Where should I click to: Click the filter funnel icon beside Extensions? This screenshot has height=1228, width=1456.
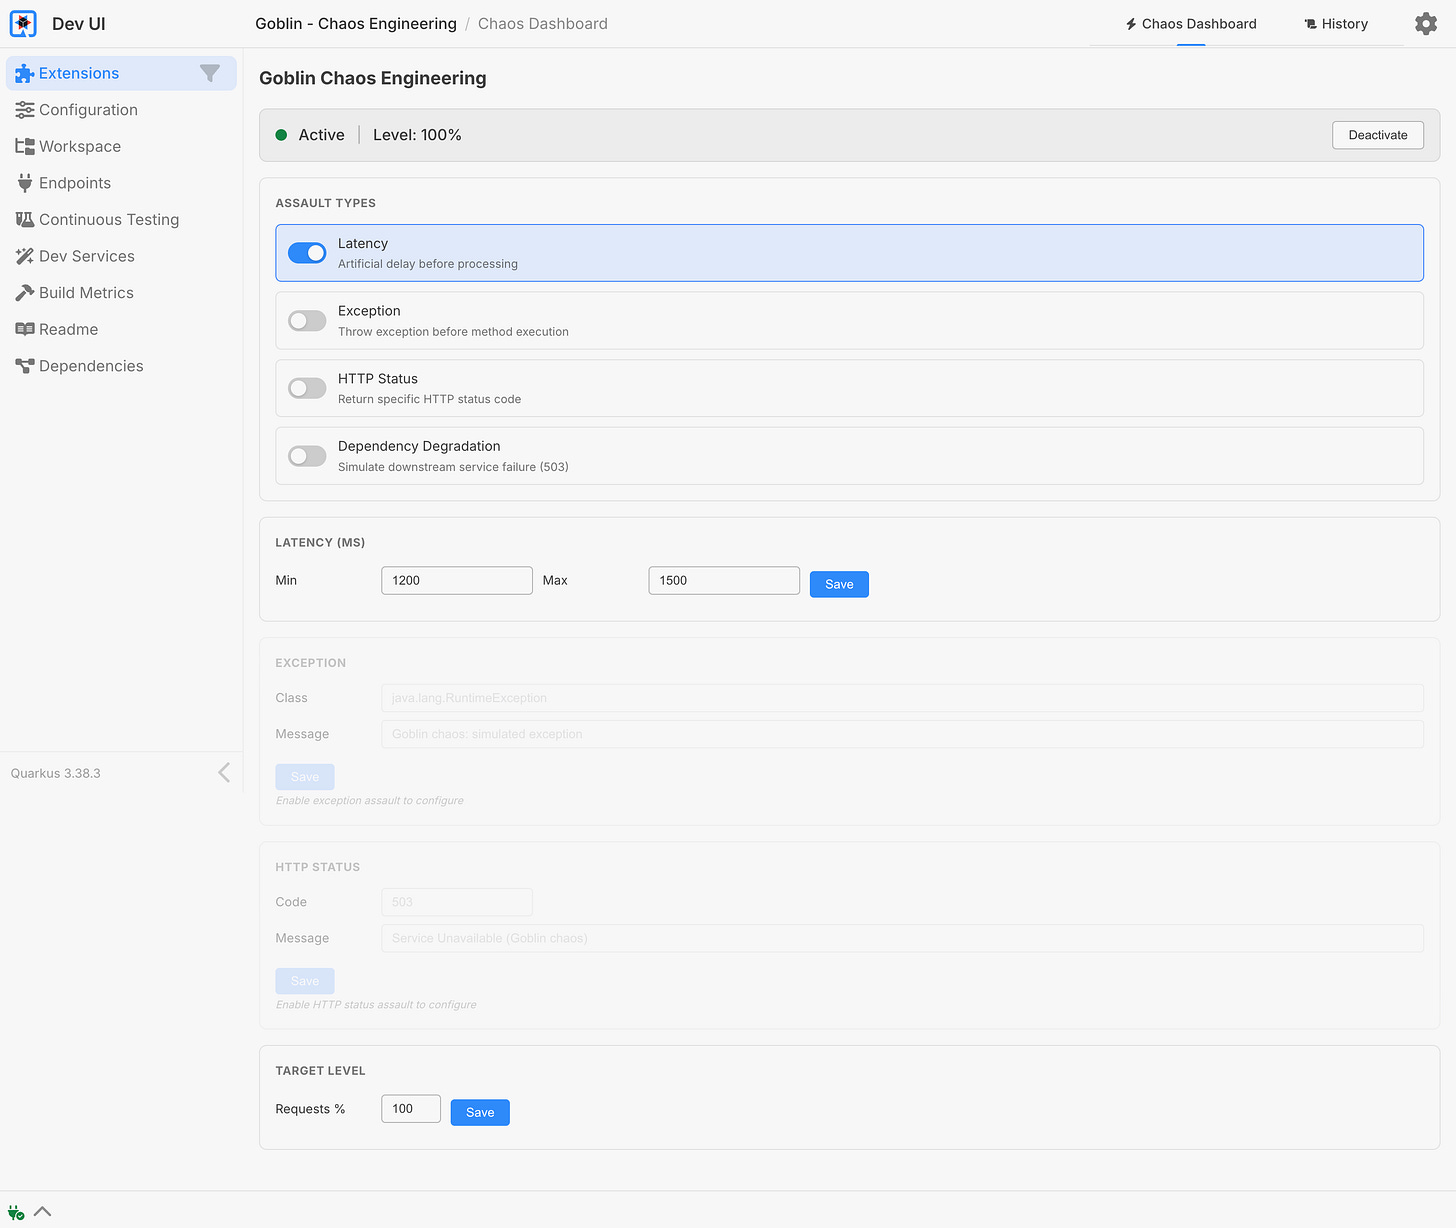tap(210, 73)
